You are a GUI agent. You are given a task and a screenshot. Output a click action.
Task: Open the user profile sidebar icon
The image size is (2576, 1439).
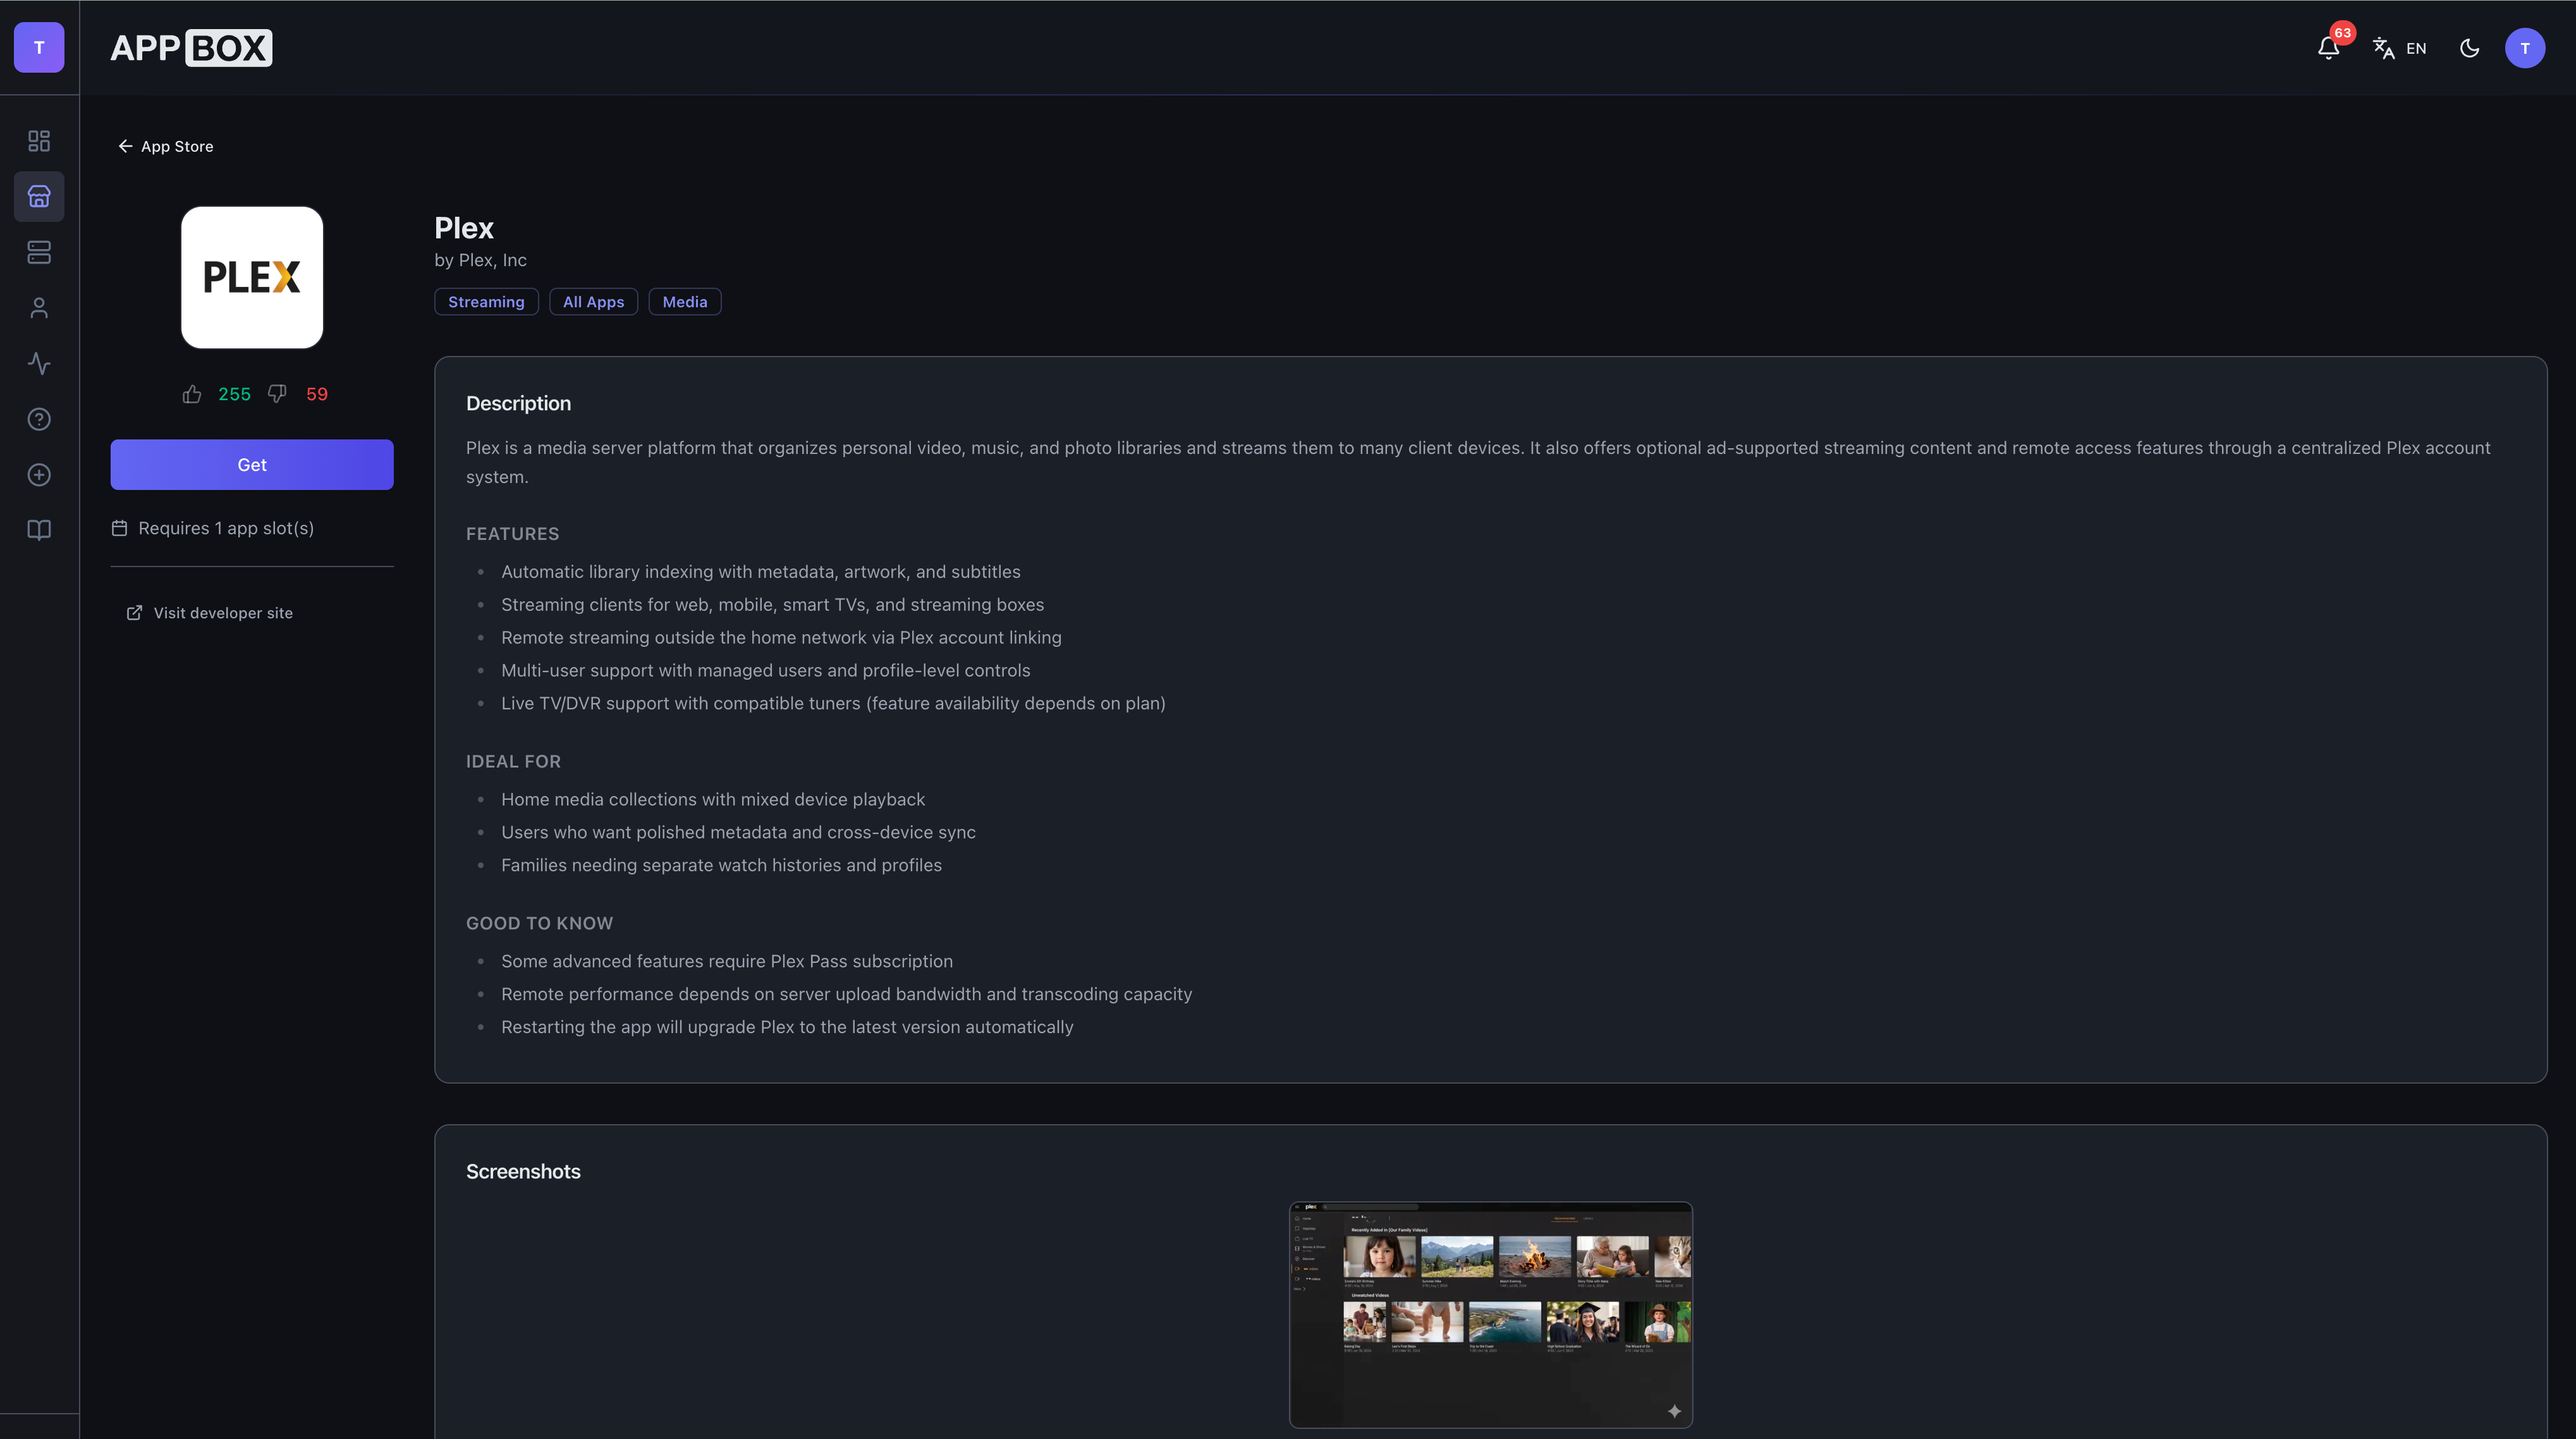coord(39,308)
